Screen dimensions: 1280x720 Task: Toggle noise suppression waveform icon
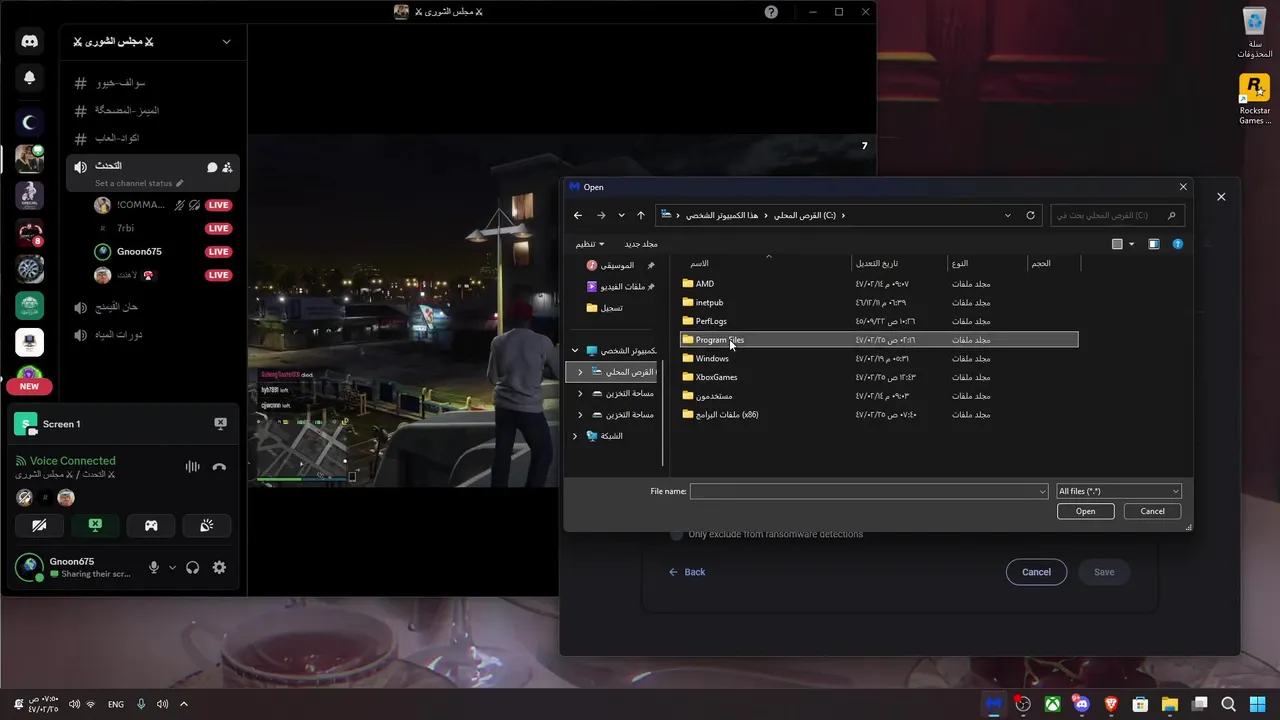click(192, 467)
